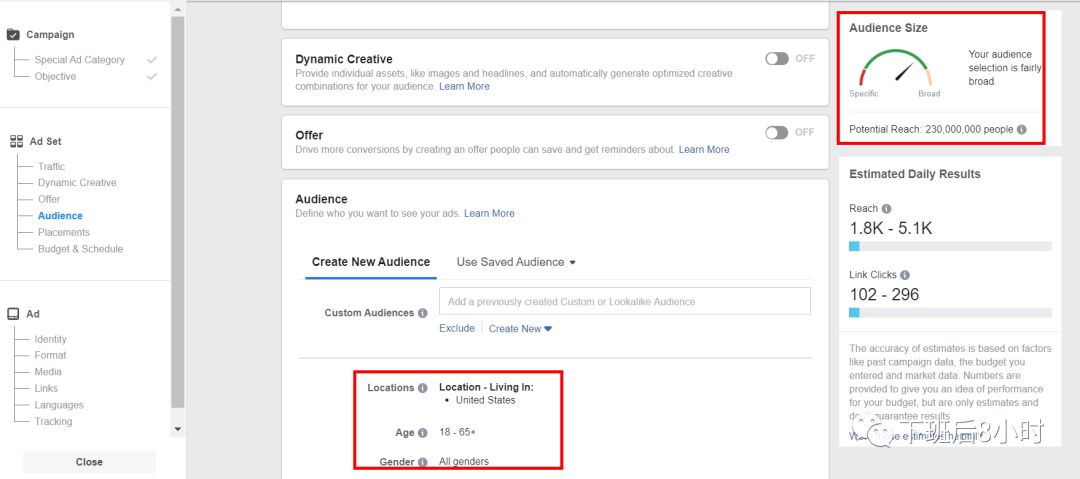Screen dimensions: 1080x479
Task: Click the United States location
Action: click(486, 400)
